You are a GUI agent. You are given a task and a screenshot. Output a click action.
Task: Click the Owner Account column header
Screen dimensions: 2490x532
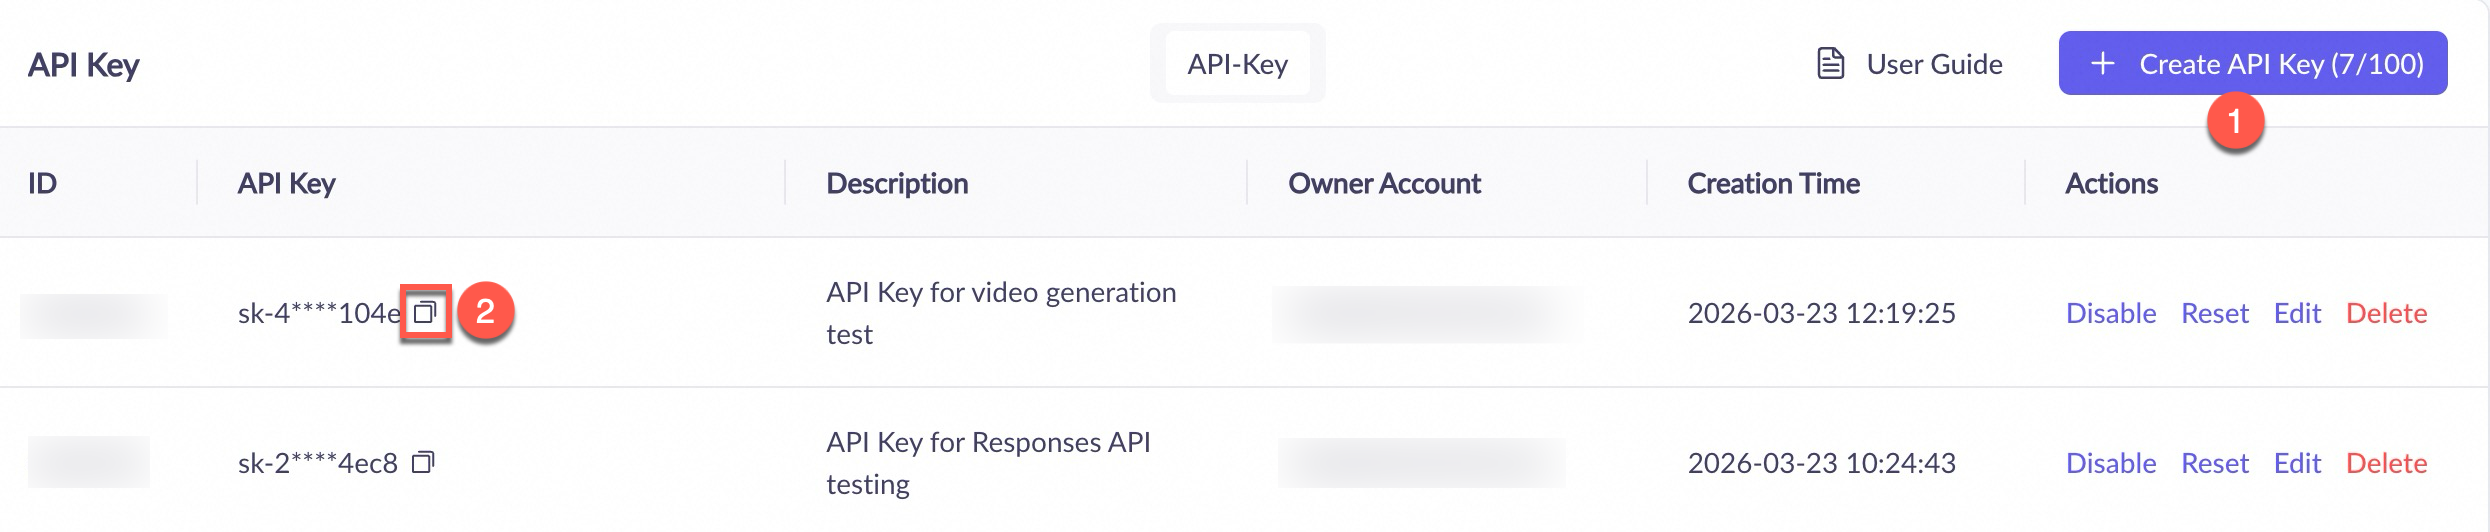[1384, 184]
